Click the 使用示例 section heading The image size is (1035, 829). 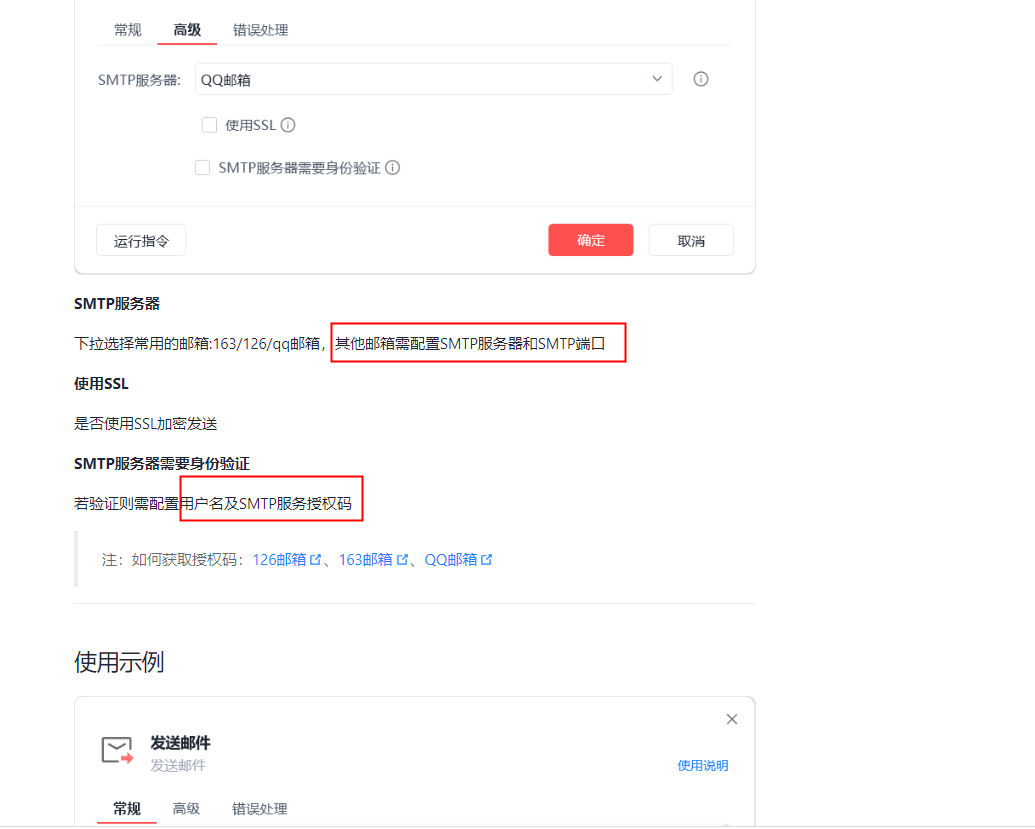[x=119, y=662]
